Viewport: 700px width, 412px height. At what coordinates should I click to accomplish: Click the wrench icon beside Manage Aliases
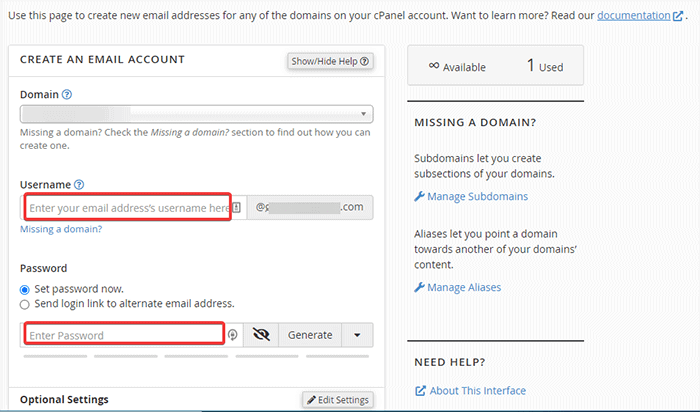click(419, 288)
